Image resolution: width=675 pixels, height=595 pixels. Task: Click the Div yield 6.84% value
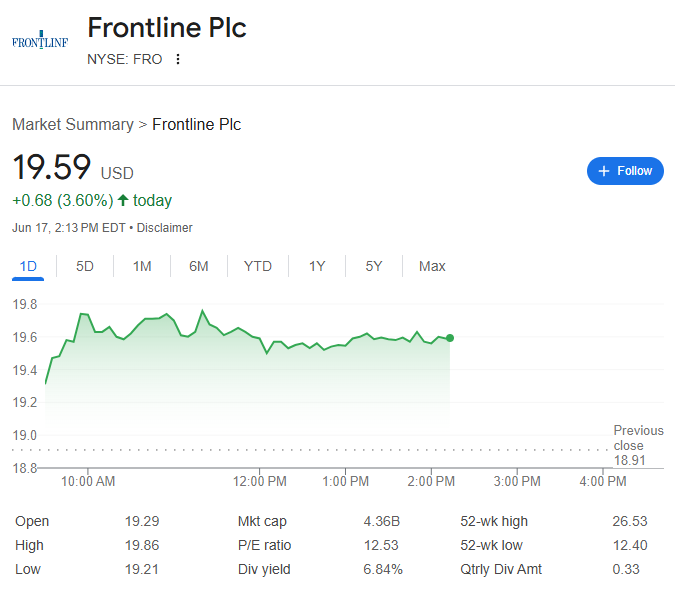(x=383, y=569)
